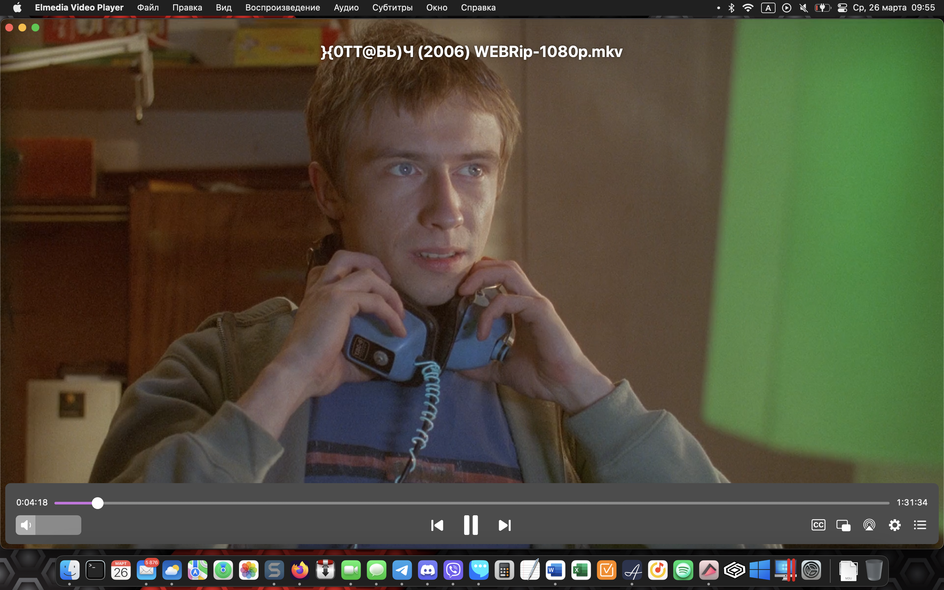Open the Файл menu
The image size is (944, 590).
click(148, 8)
